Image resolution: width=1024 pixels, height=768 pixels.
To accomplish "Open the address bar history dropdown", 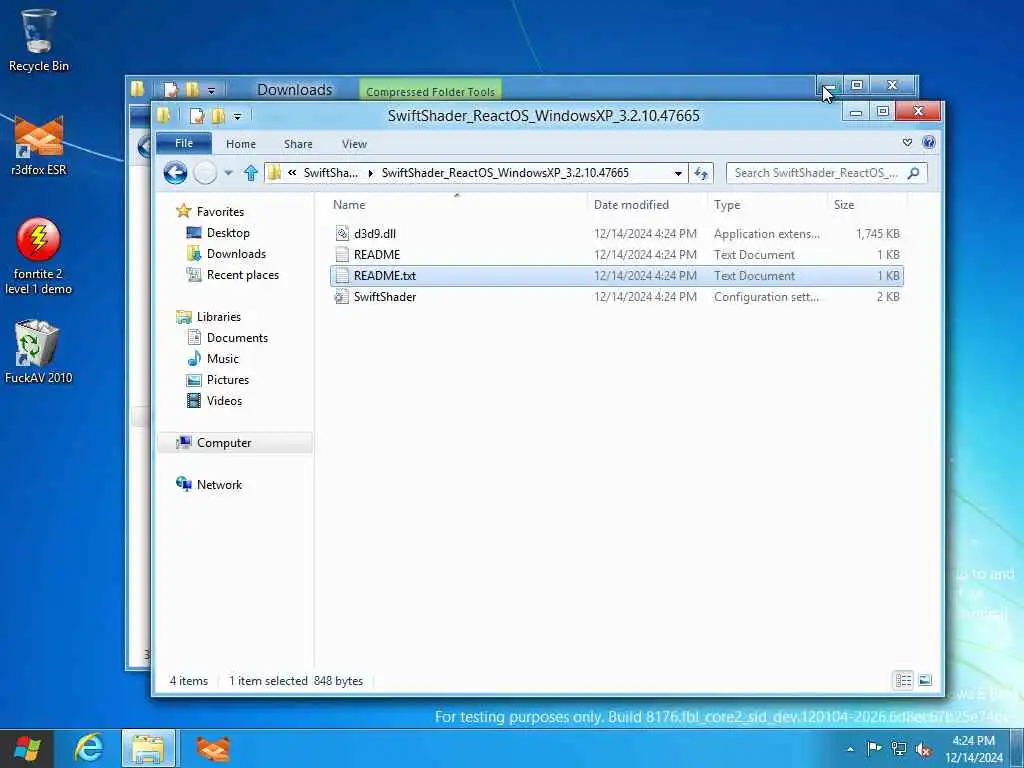I will coord(678,173).
